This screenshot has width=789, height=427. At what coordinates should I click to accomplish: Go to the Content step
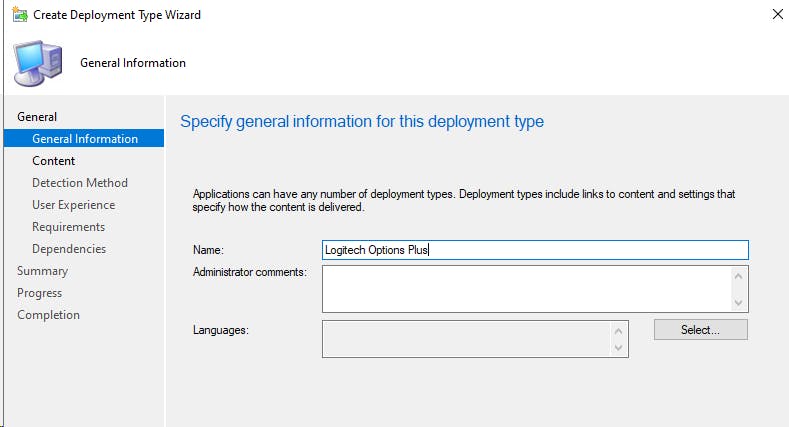(x=54, y=161)
